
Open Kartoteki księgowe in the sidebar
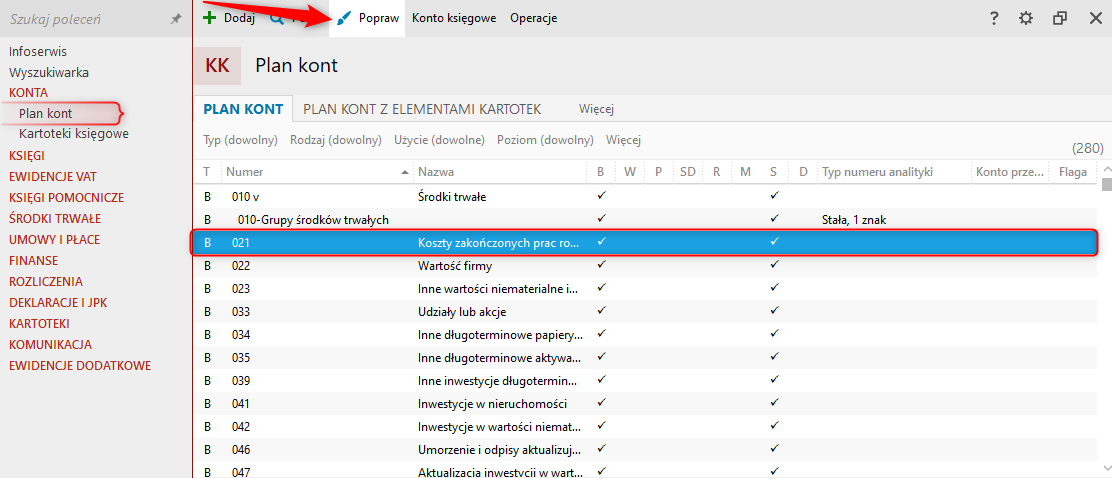point(73,133)
